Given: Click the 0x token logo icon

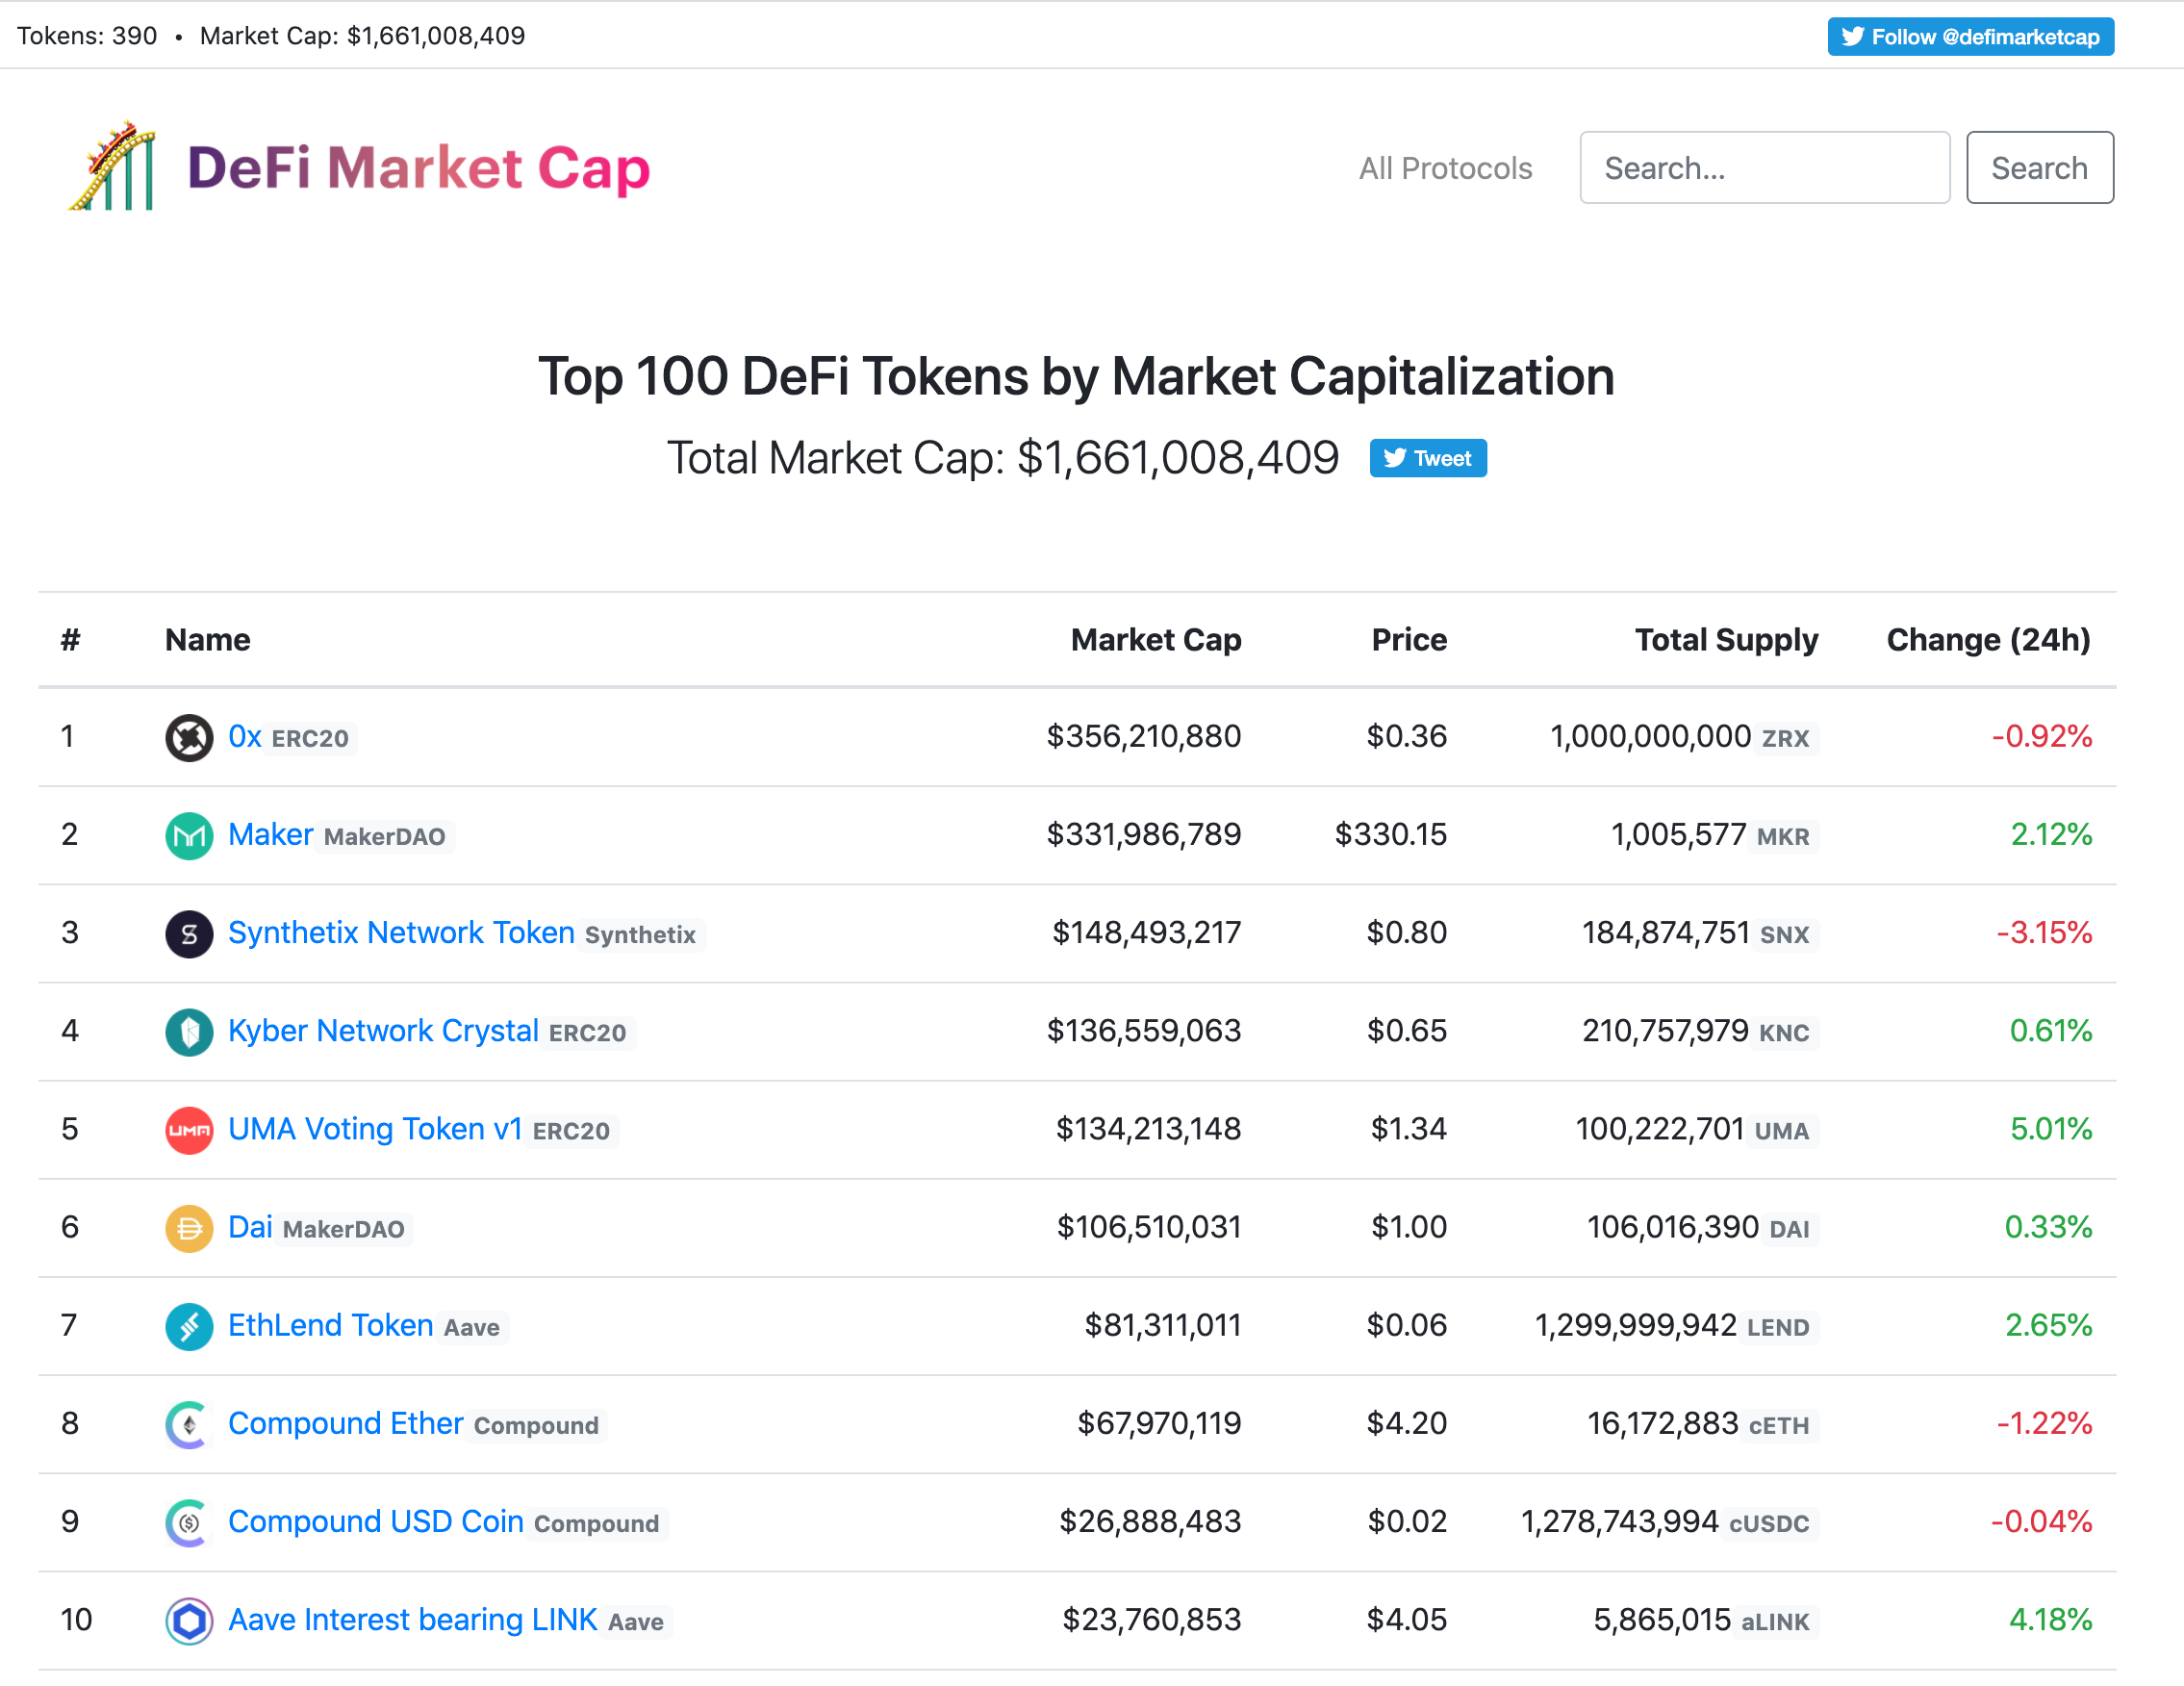Looking at the screenshot, I should point(189,738).
